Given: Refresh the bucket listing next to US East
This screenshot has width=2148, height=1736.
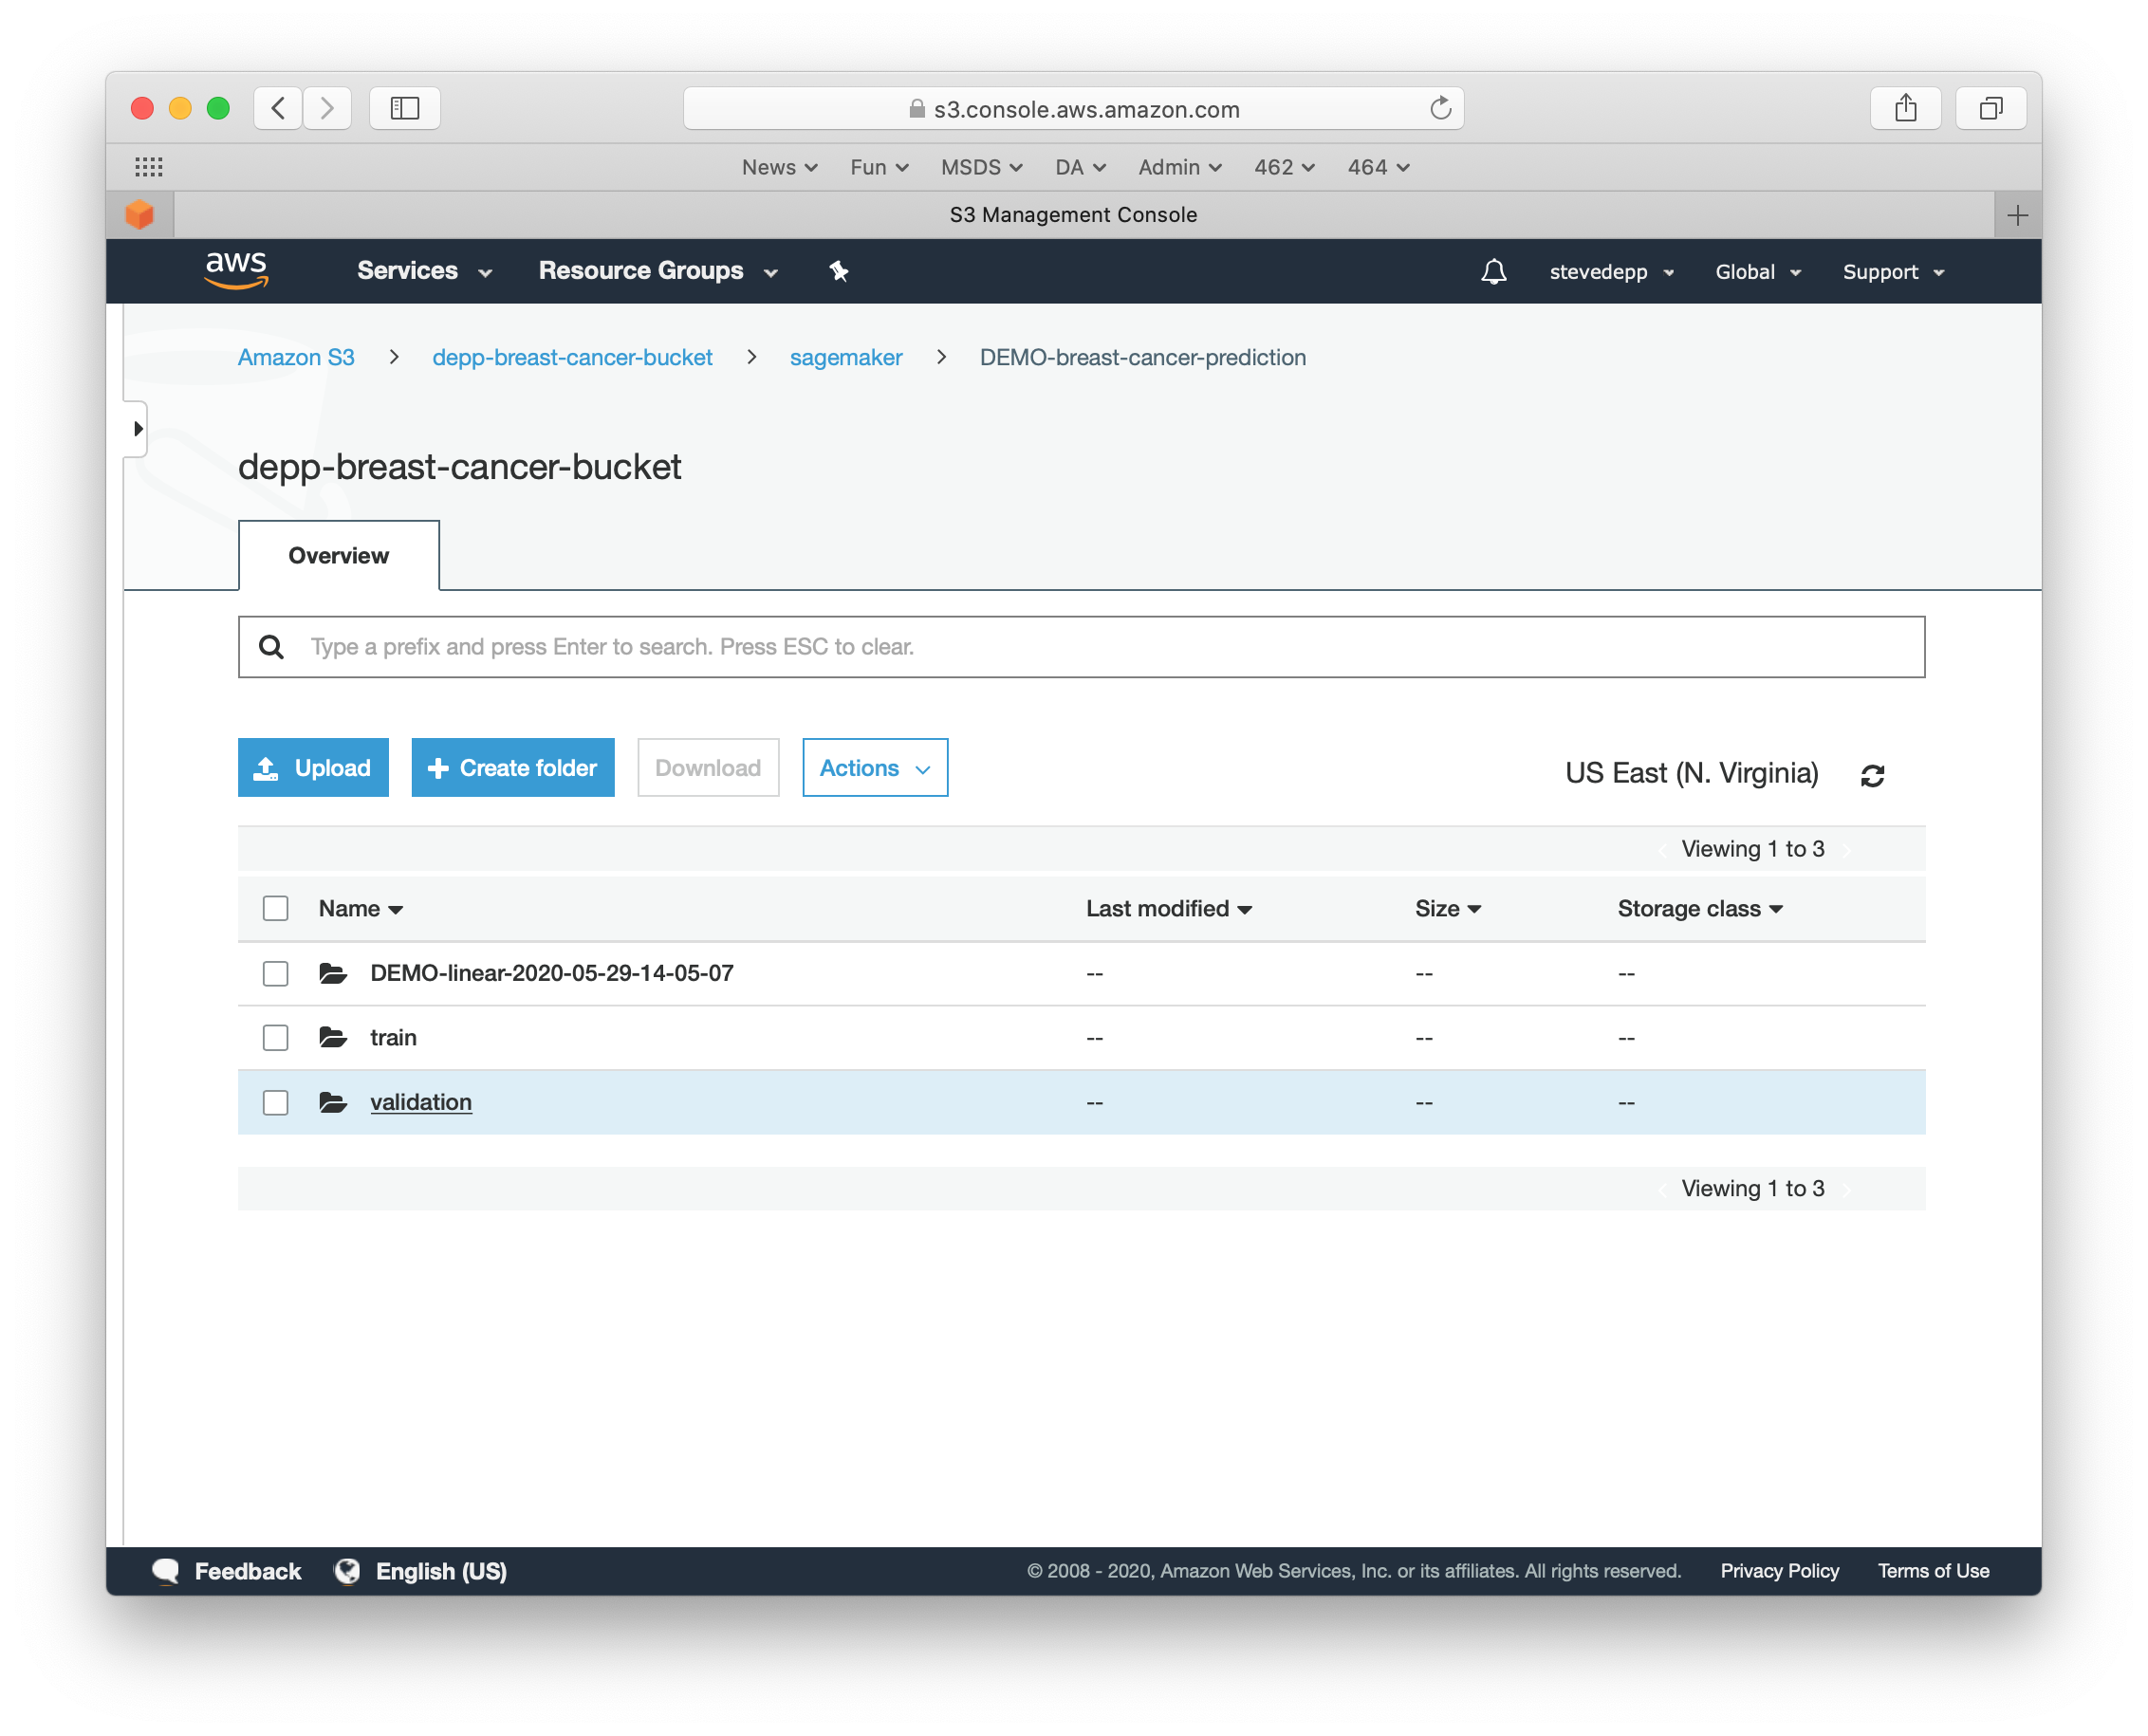Looking at the screenshot, I should click(x=1872, y=775).
